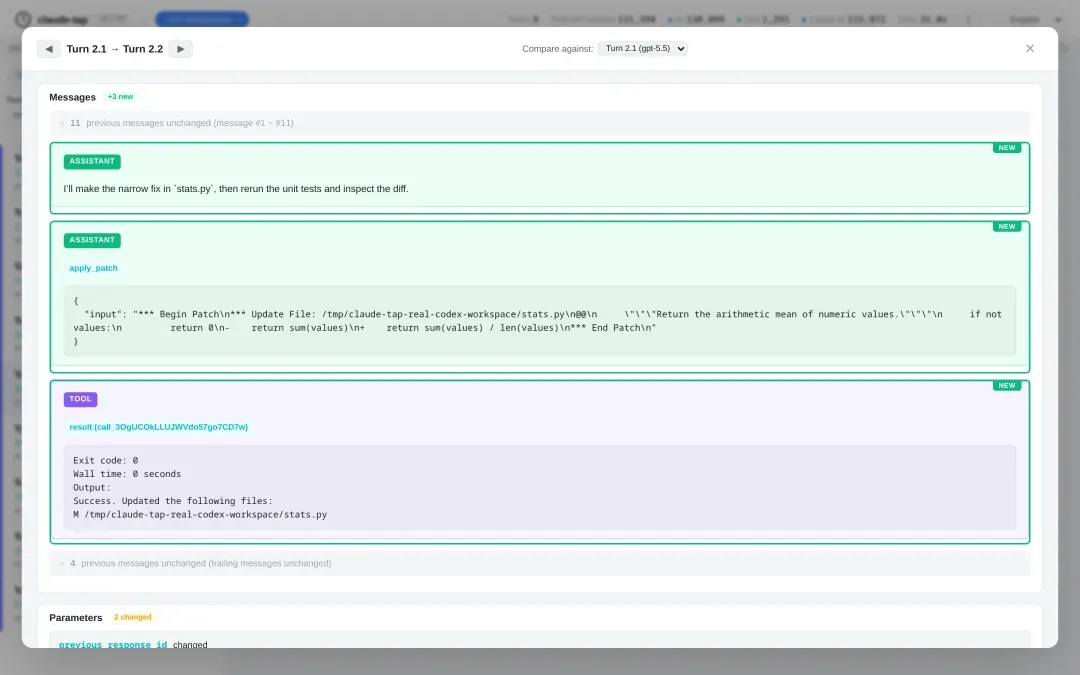Click the NEW tag on tool result message

1006,386
